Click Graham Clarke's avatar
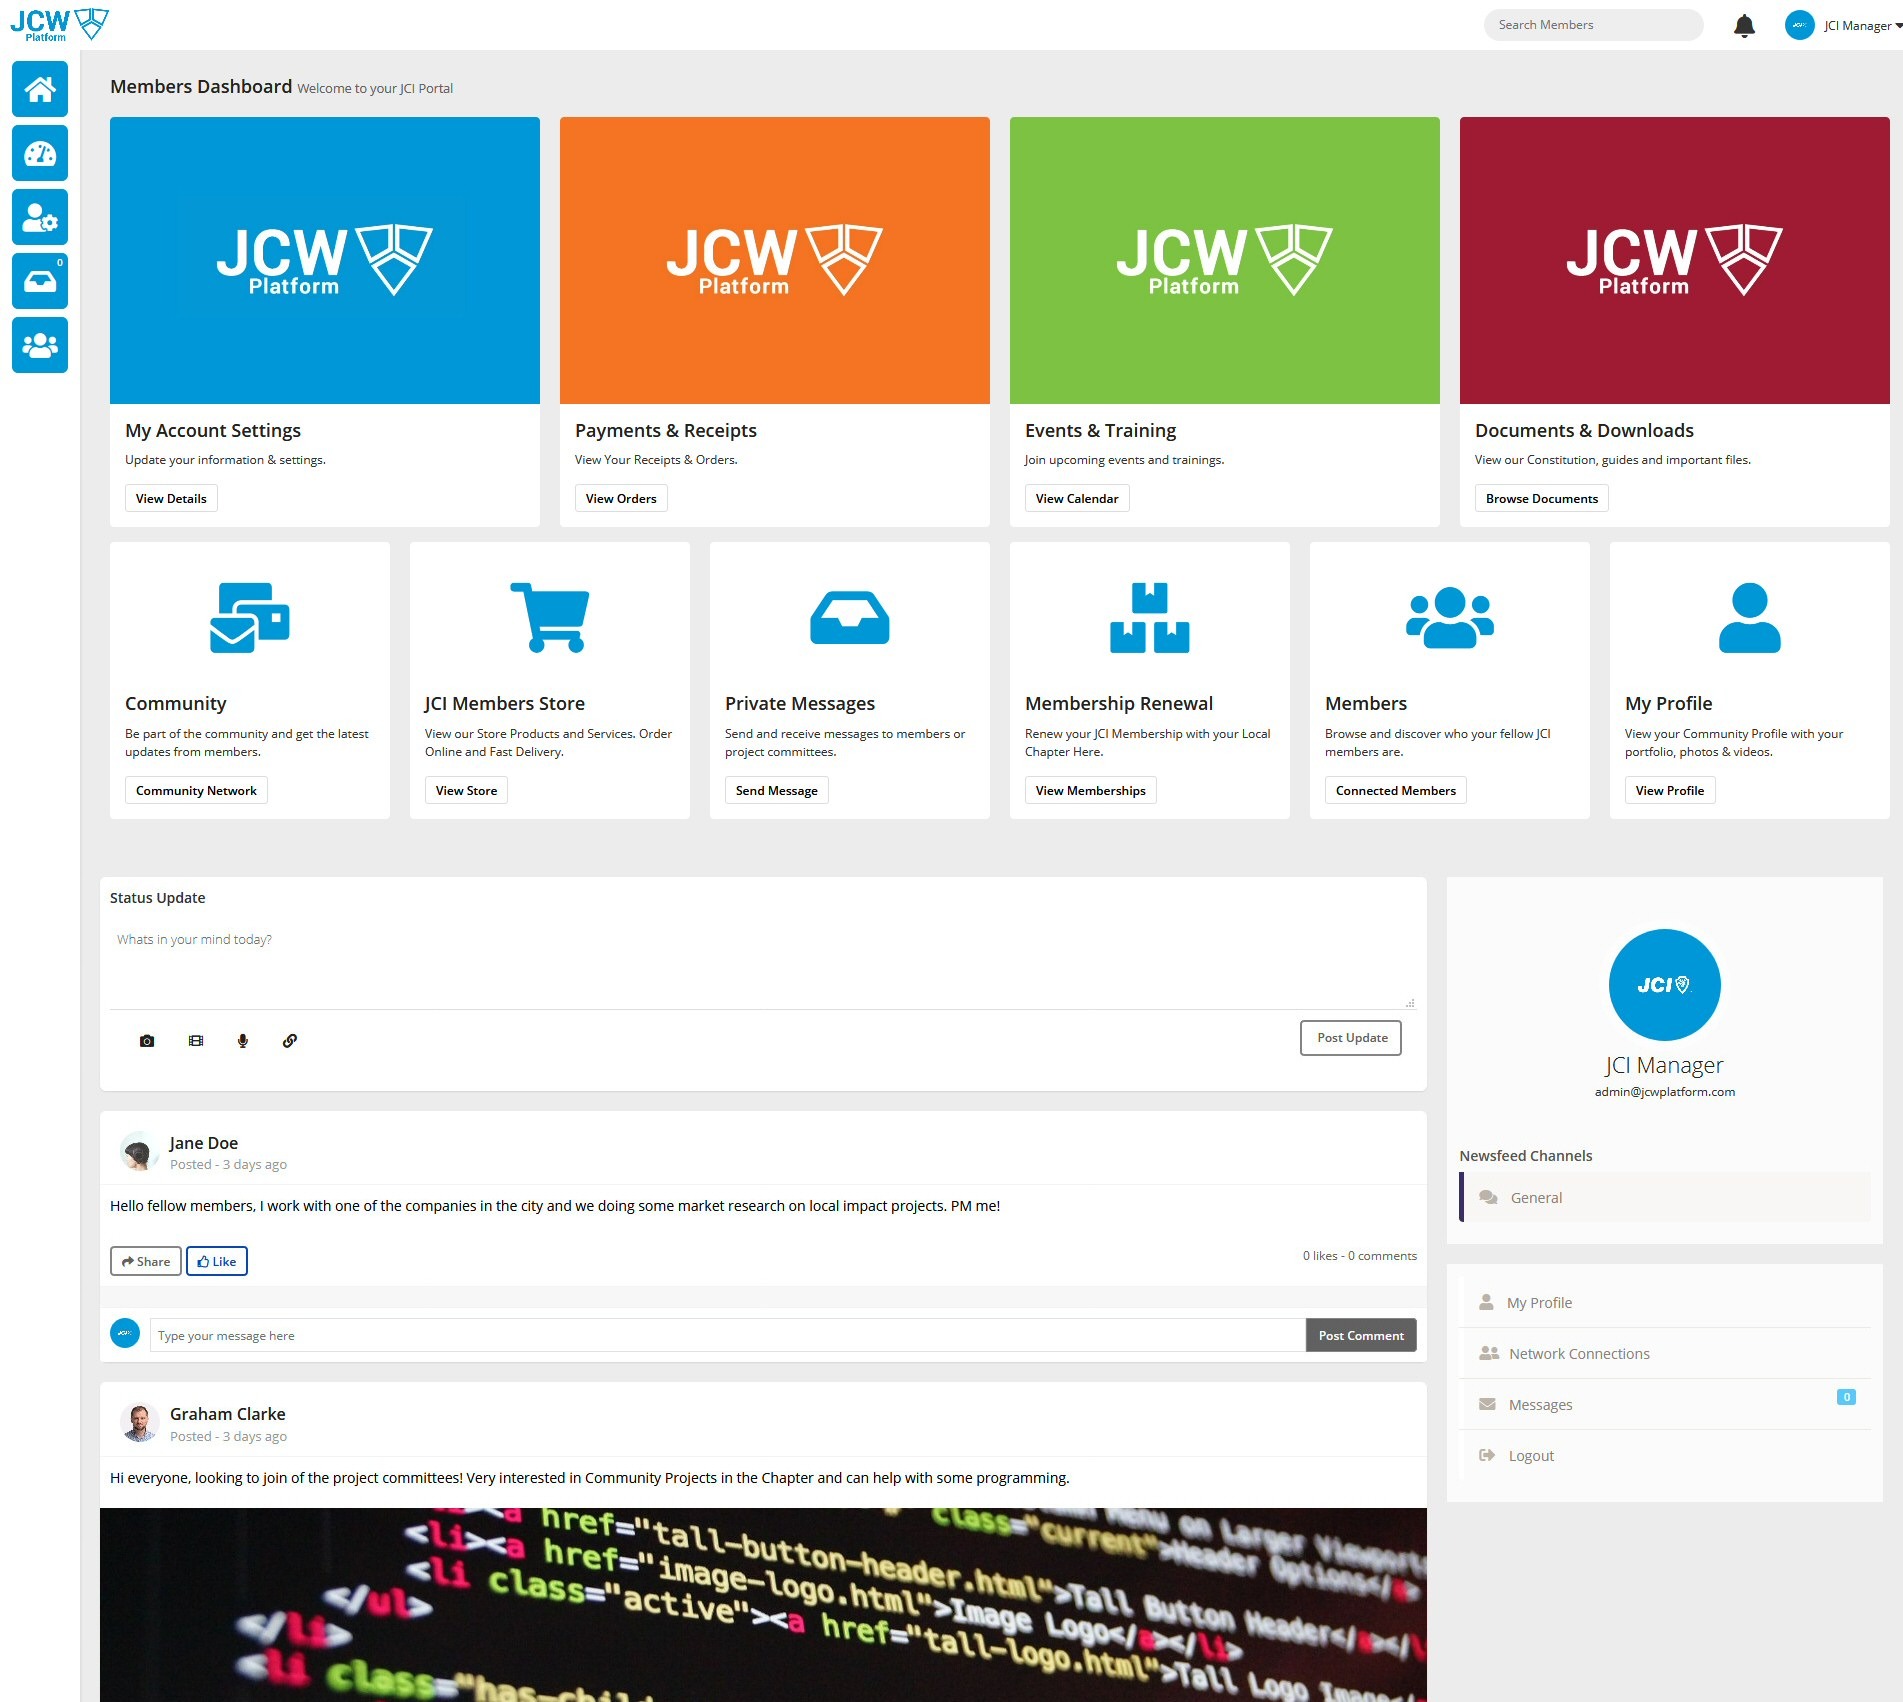Screen dimensions: 1903x1702 [139, 1422]
